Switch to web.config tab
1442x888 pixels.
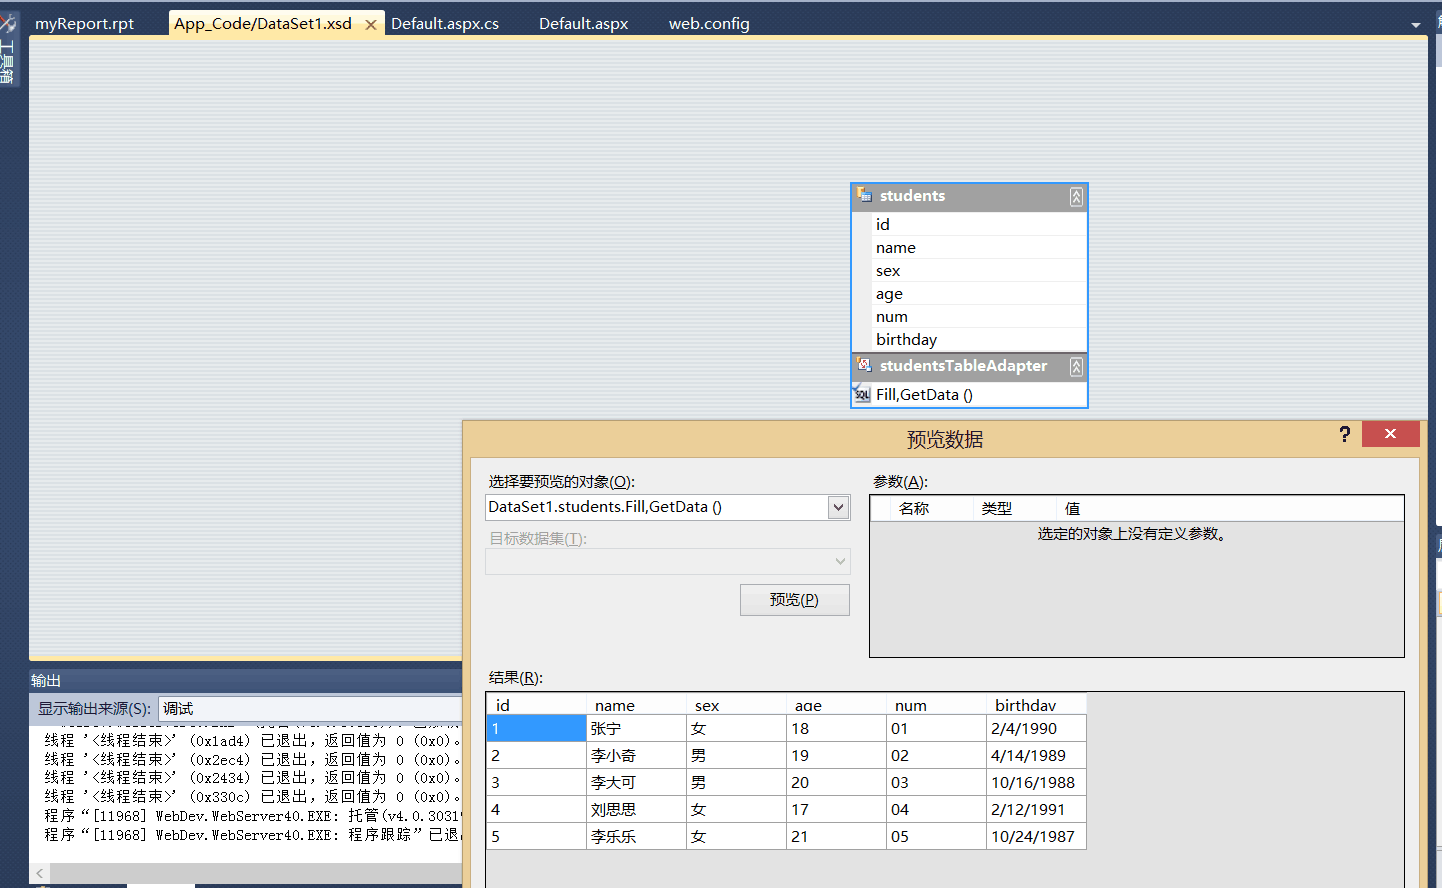click(709, 23)
